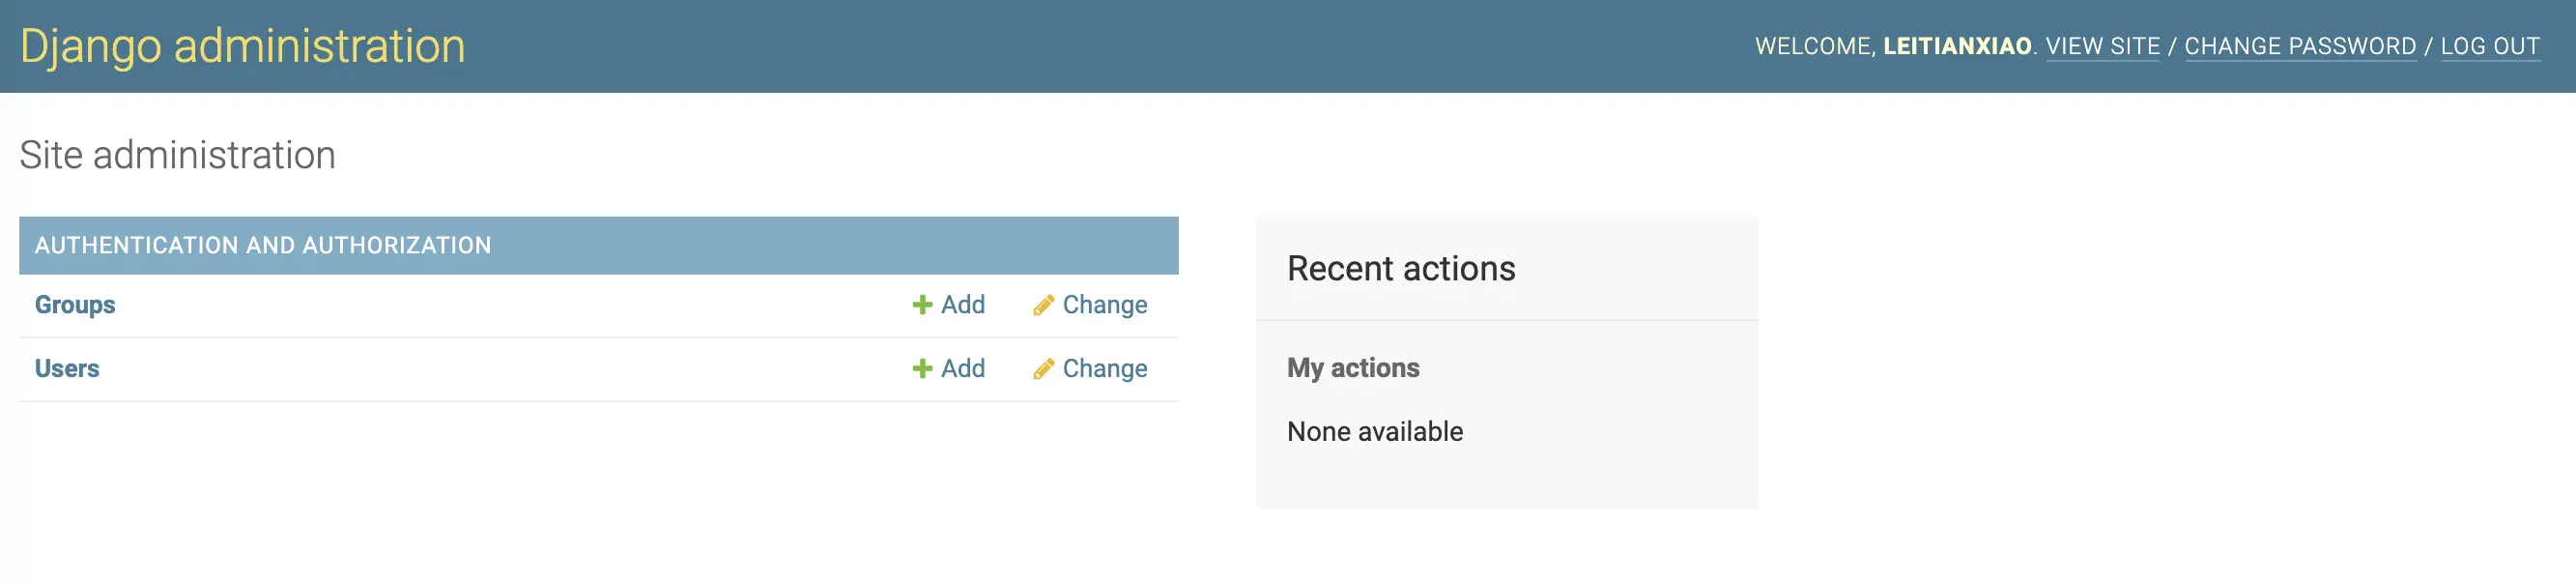Open the Users model list
The image size is (2576, 584).
[67, 369]
